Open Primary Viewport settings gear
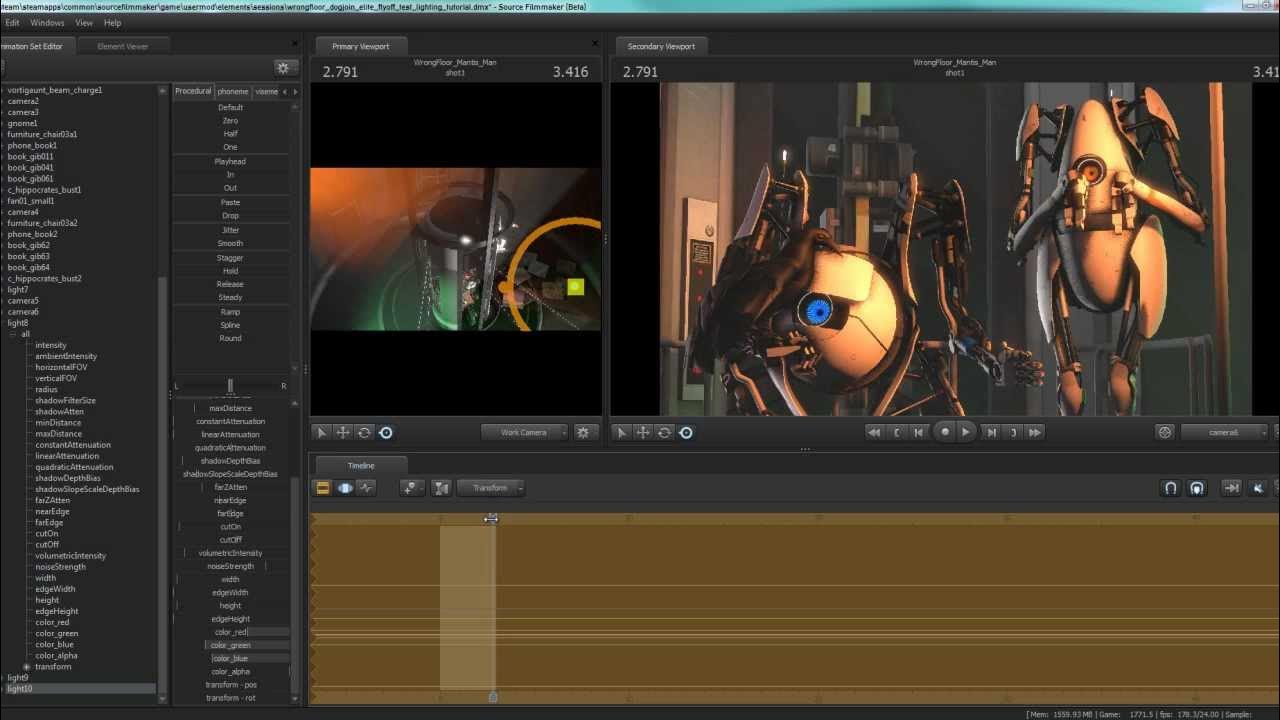Screen dimensions: 1280x720 click(x=584, y=433)
